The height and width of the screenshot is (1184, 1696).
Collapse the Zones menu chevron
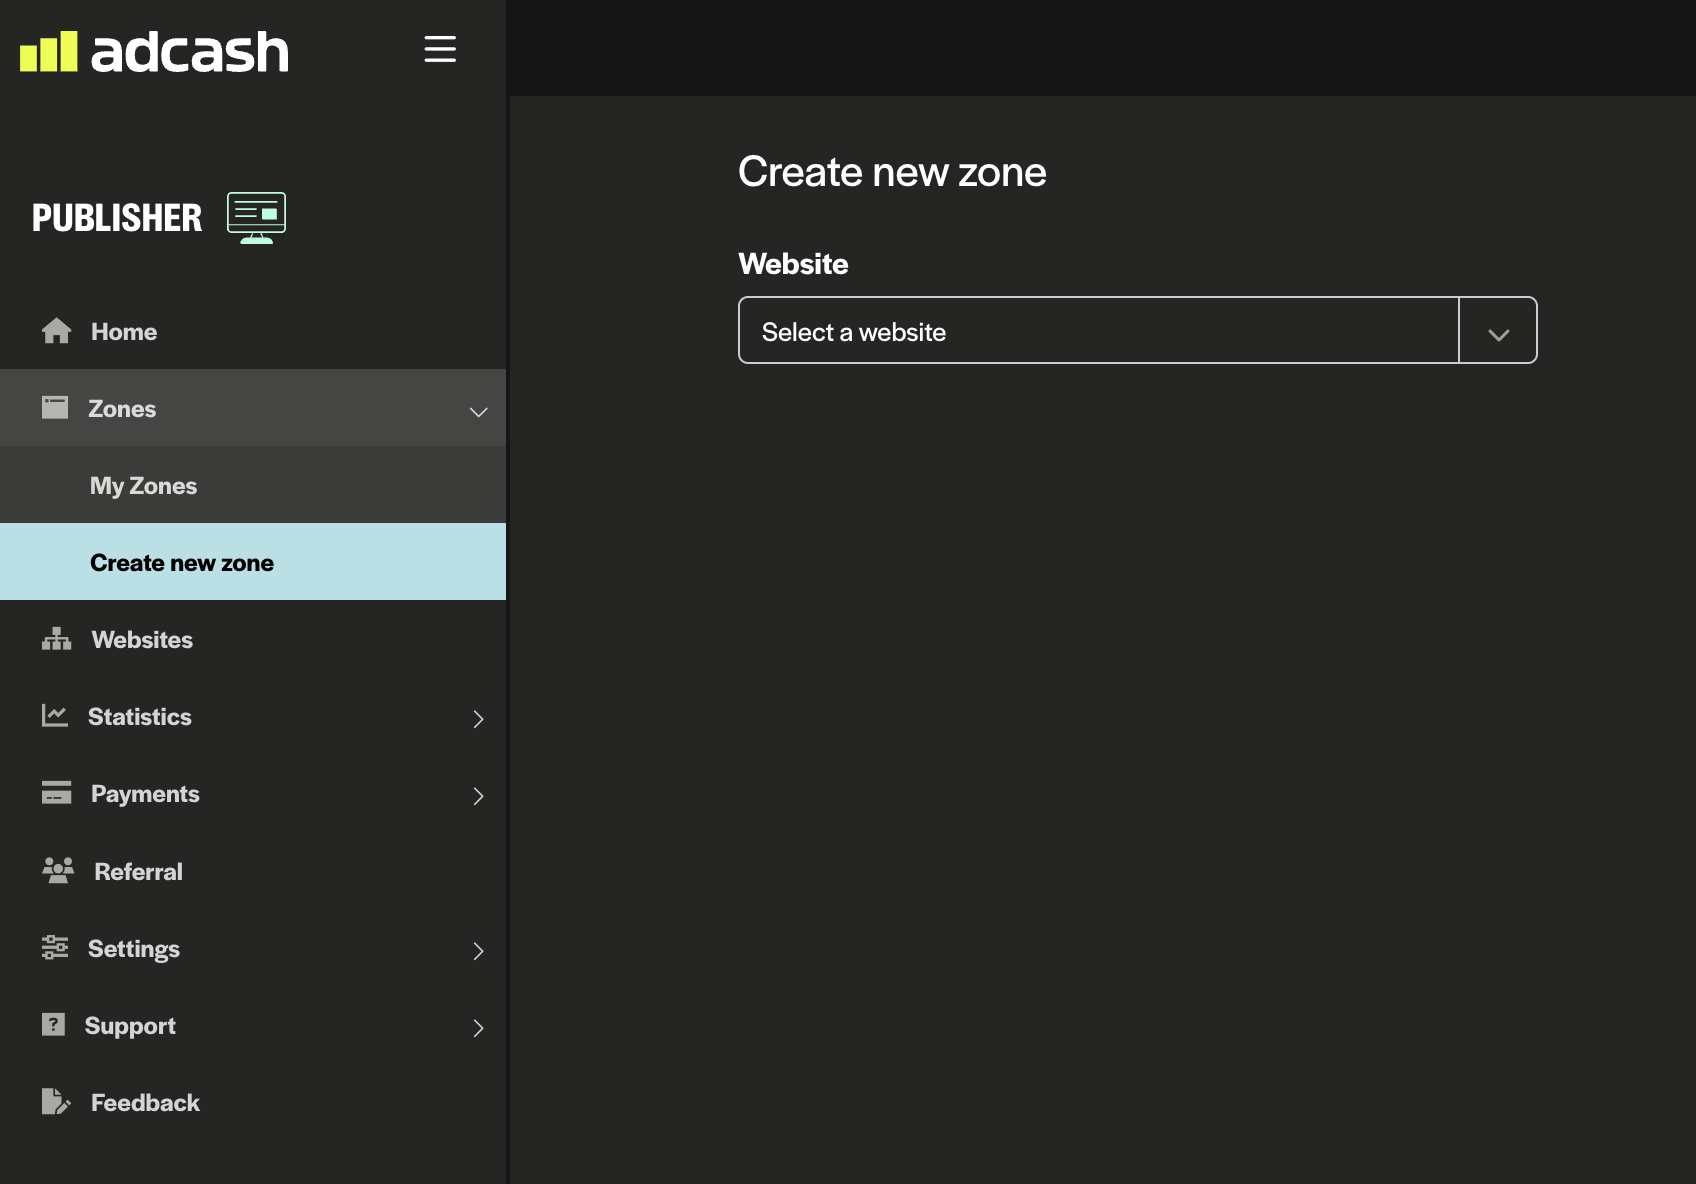click(x=478, y=411)
